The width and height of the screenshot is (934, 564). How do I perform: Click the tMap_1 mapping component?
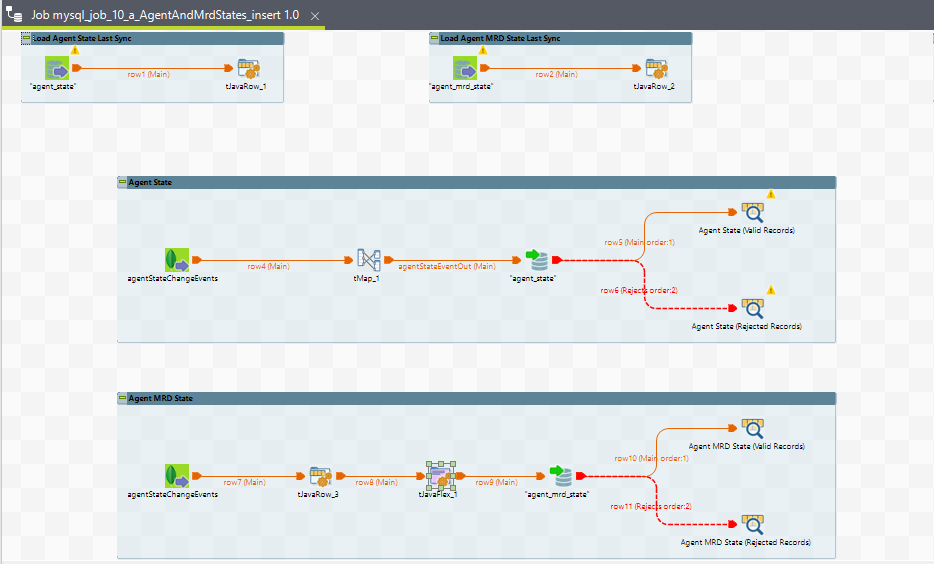pyautogui.click(x=369, y=260)
